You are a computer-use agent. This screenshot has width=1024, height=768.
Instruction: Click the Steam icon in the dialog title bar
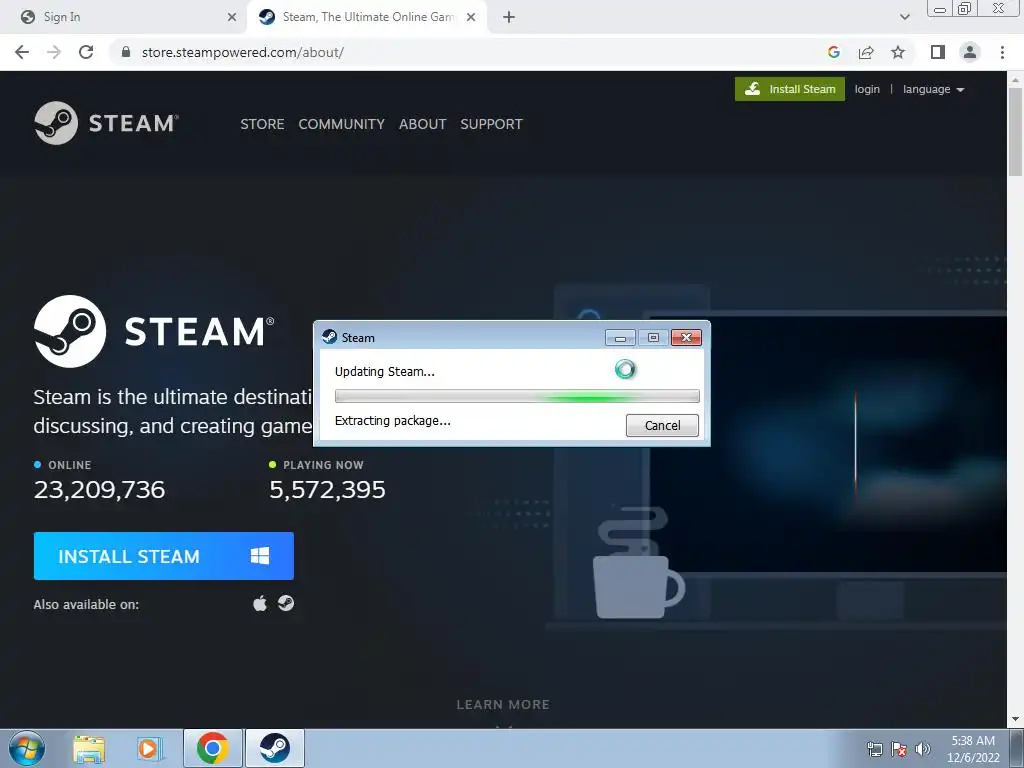[330, 337]
